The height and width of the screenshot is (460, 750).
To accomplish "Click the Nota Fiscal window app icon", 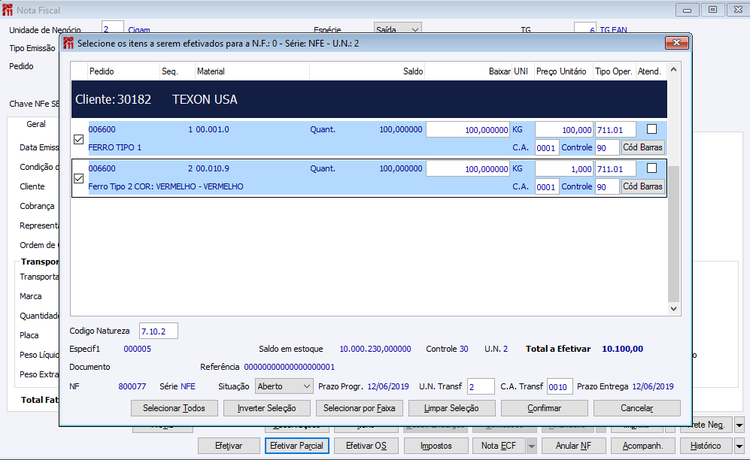I will click(x=7, y=10).
